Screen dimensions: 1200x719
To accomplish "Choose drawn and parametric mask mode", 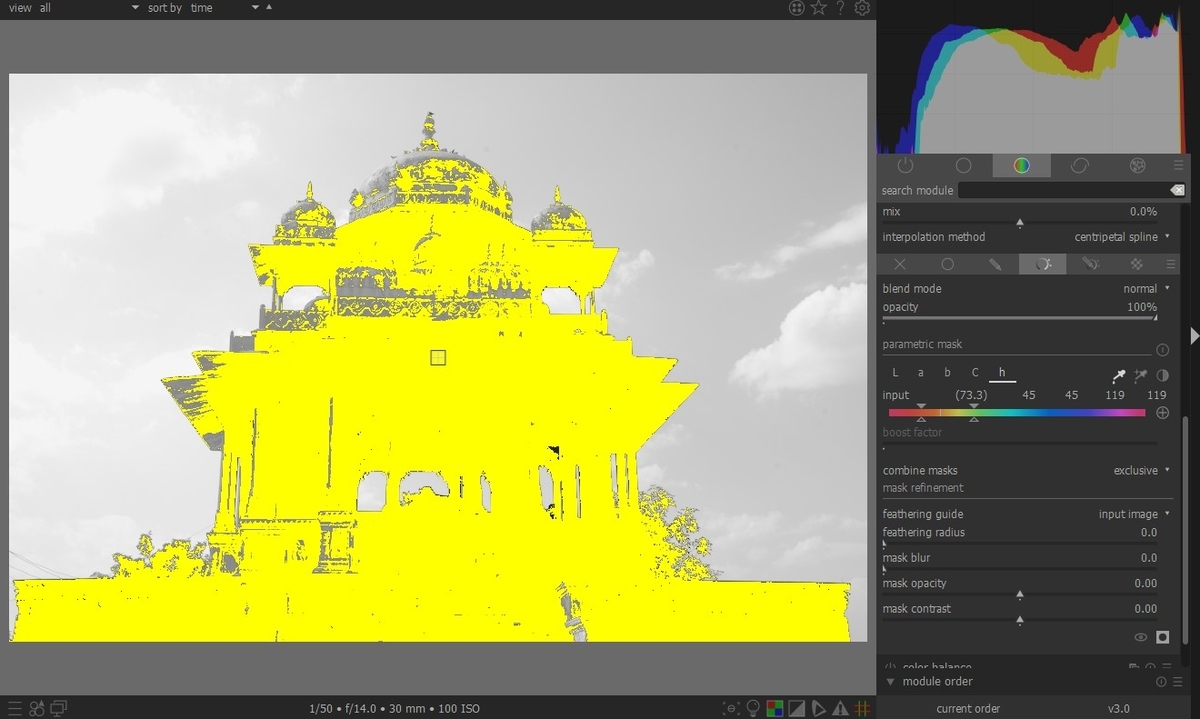I will [1090, 264].
